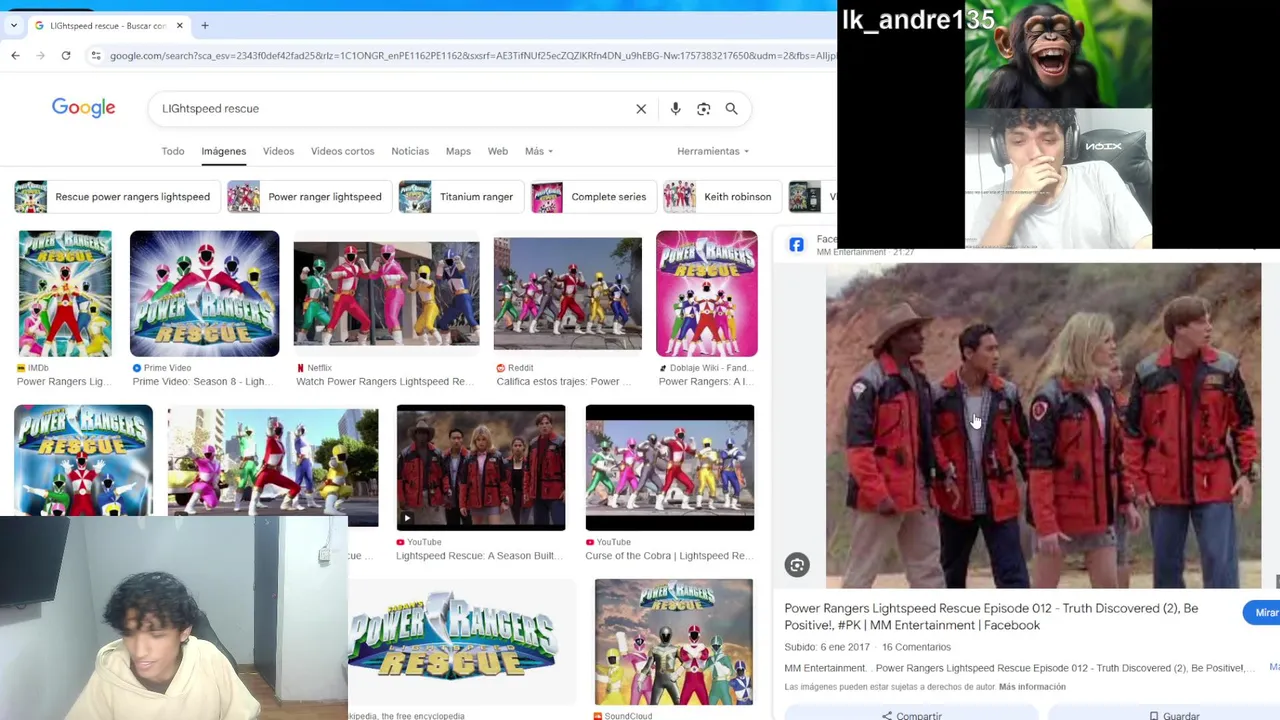Screen dimensions: 1280x720
Task: Open the tab search dropdown arrow
Action: coord(14,25)
